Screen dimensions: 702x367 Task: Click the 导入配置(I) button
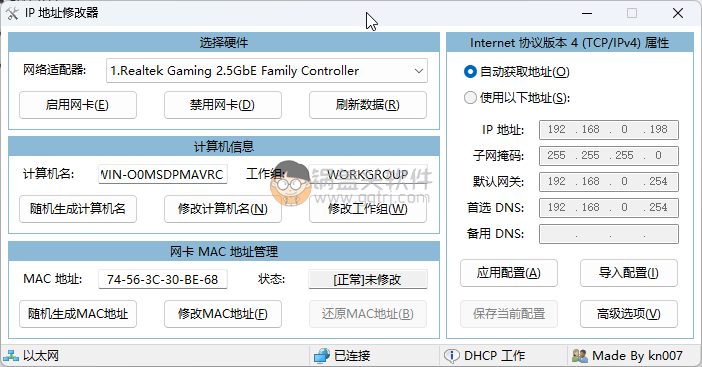click(629, 273)
